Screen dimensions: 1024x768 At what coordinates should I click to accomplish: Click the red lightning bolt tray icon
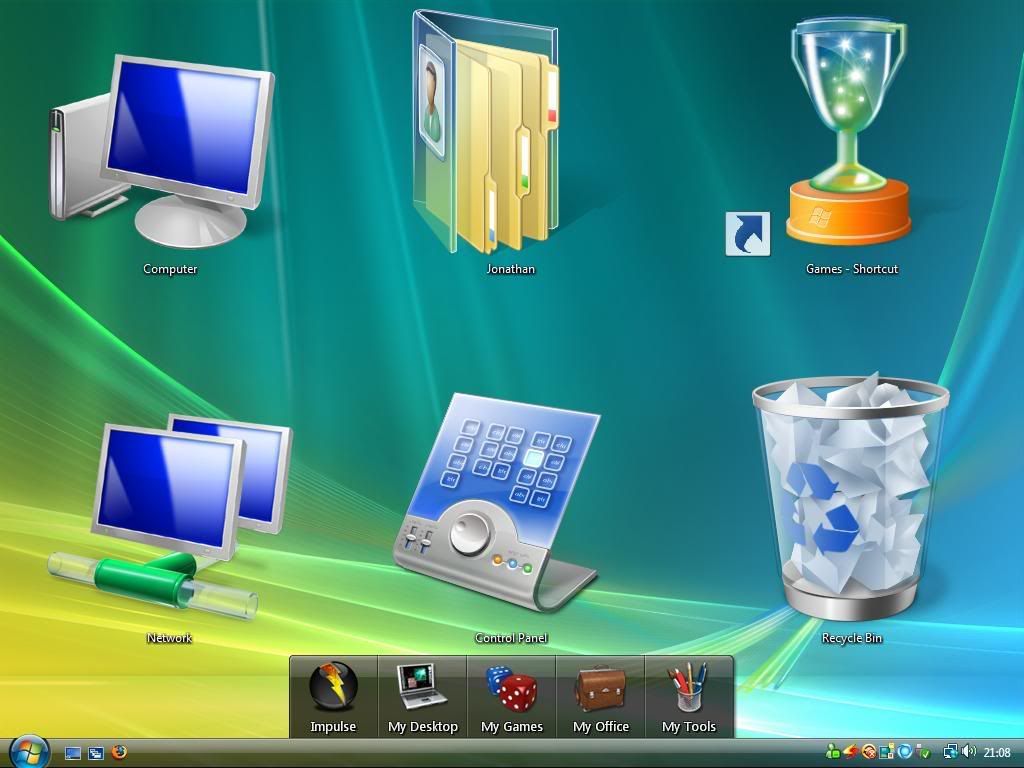(x=850, y=751)
